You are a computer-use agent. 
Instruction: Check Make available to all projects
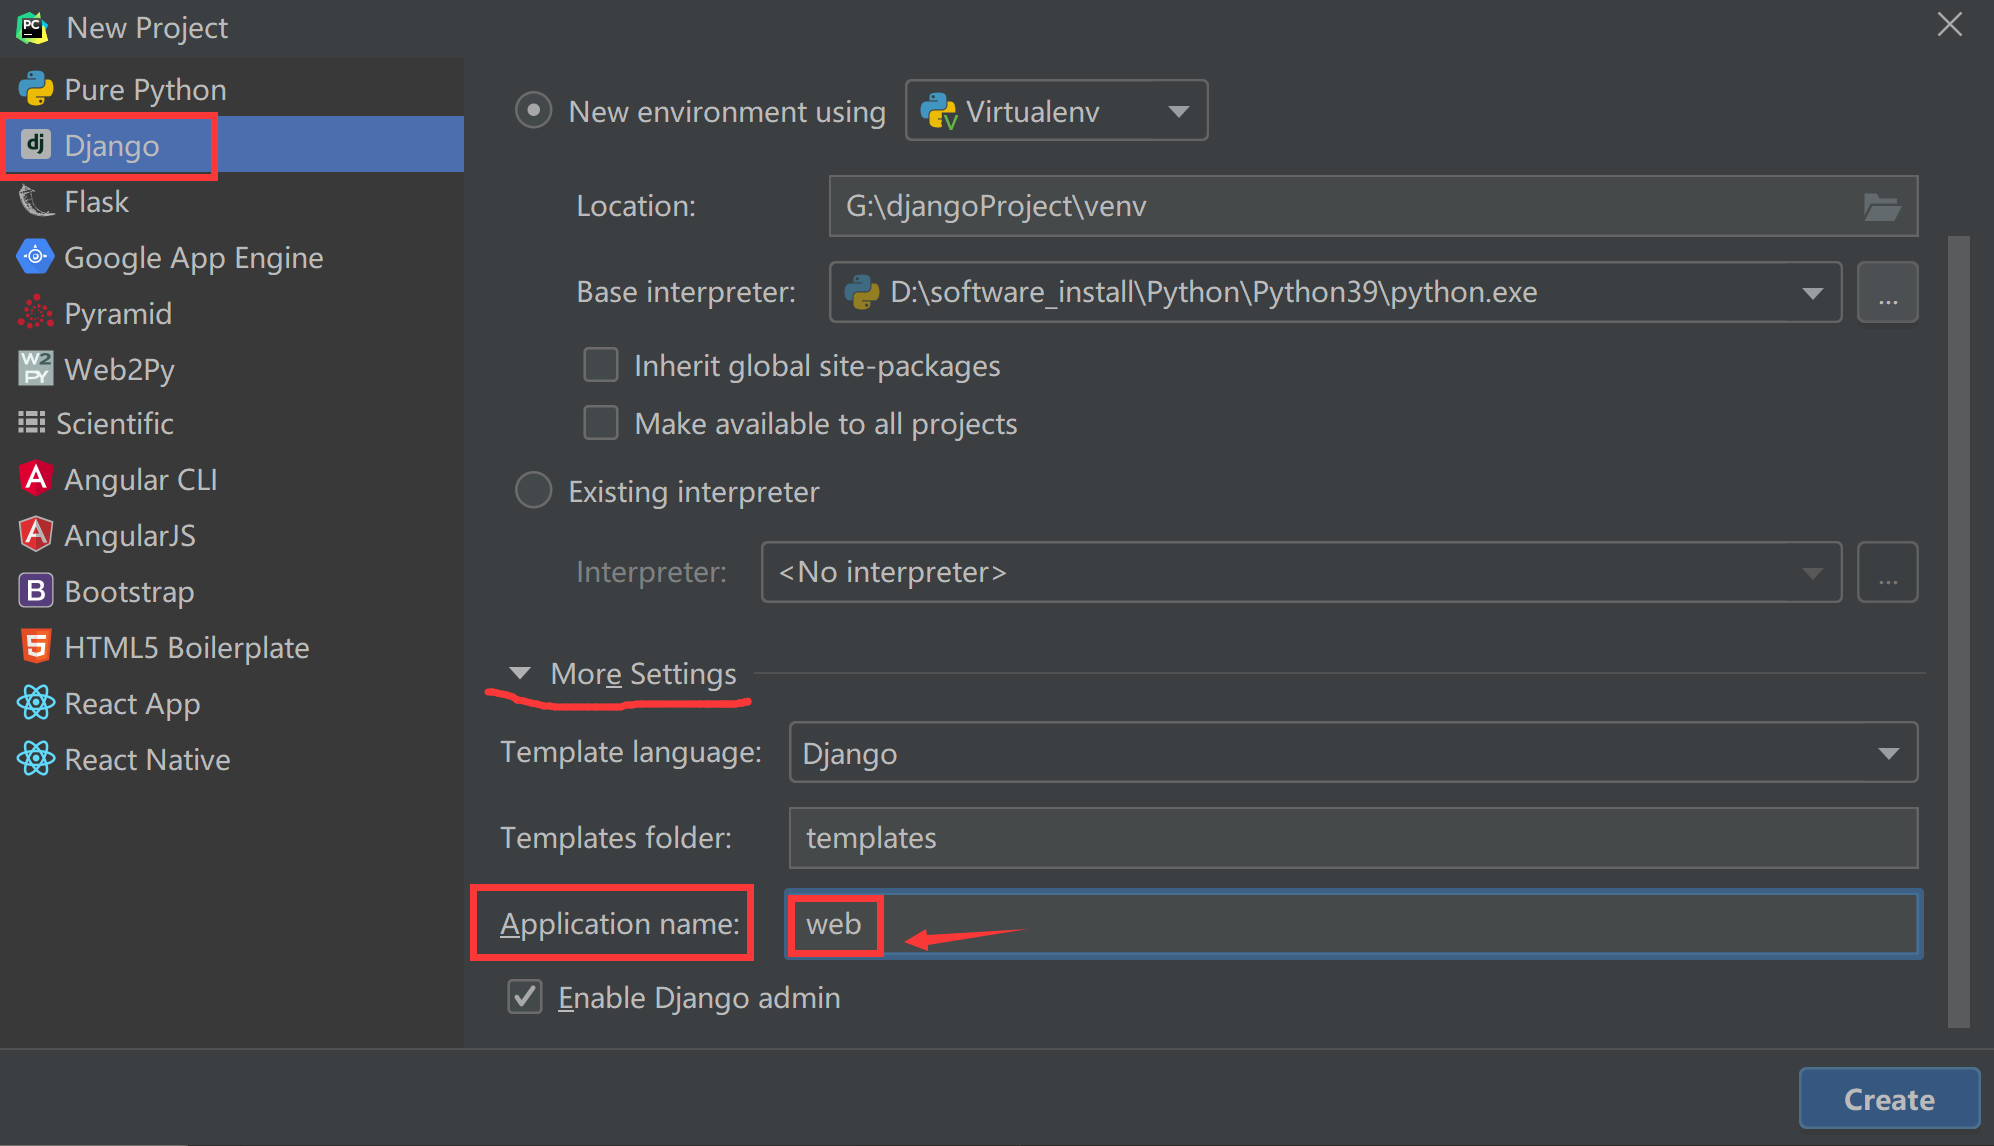coord(601,423)
